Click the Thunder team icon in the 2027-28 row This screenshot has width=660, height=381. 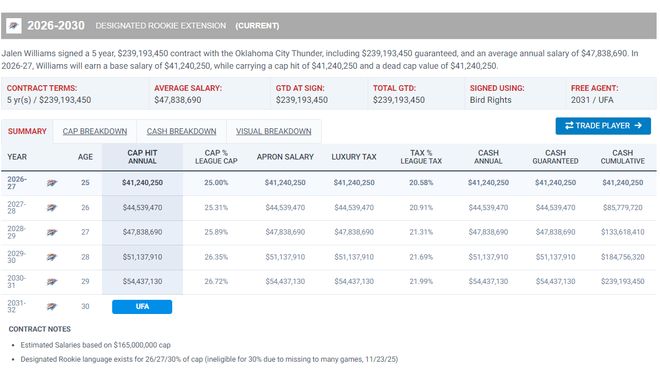point(52,208)
